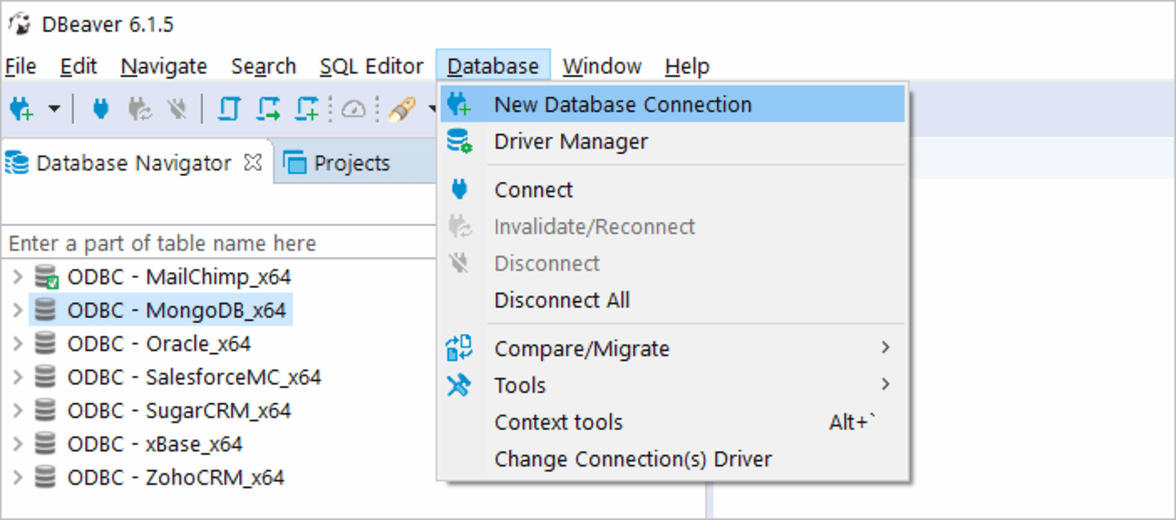Close the Database Navigator tab
The image size is (1176, 520).
(254, 162)
